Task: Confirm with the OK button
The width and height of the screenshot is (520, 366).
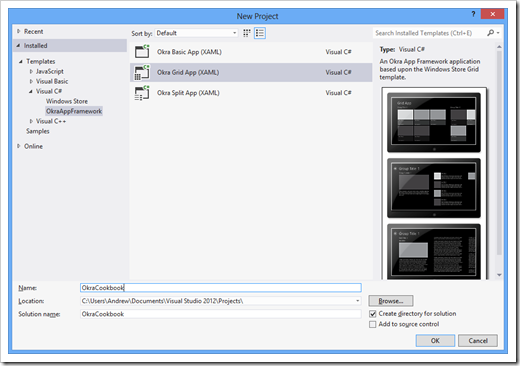Action: coord(435,341)
